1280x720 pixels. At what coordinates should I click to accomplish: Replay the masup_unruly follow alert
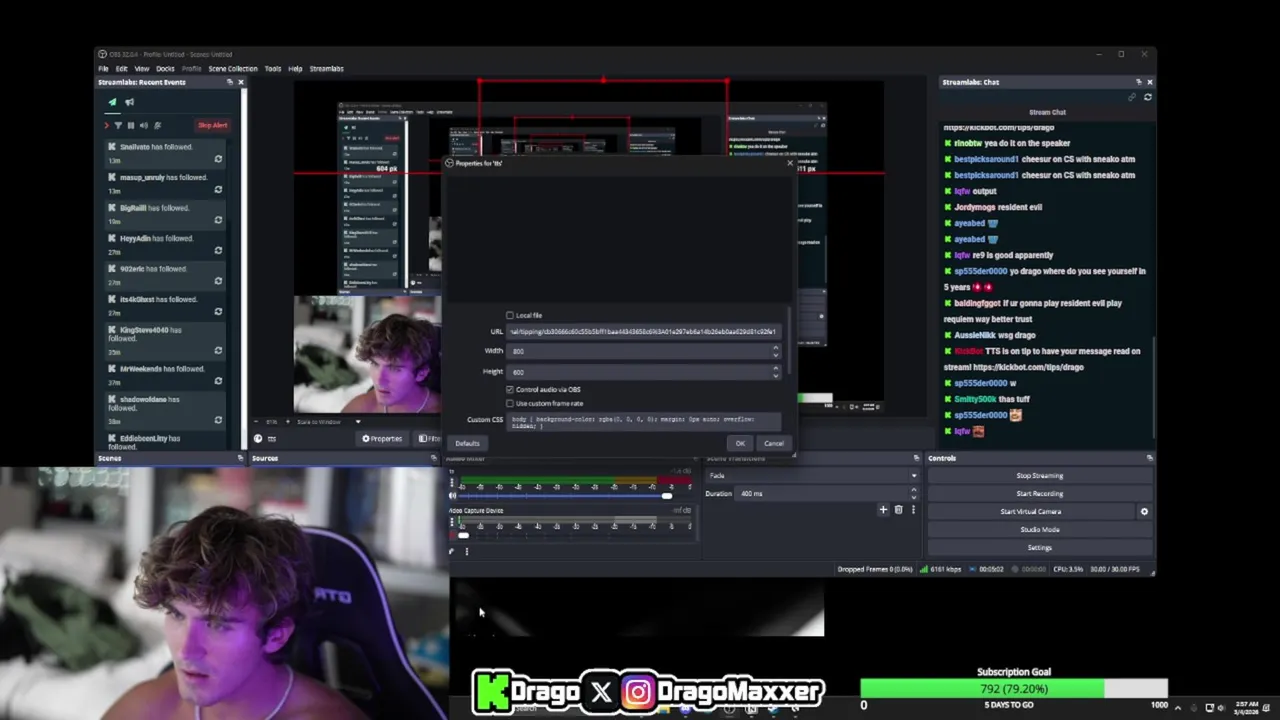[x=218, y=190]
